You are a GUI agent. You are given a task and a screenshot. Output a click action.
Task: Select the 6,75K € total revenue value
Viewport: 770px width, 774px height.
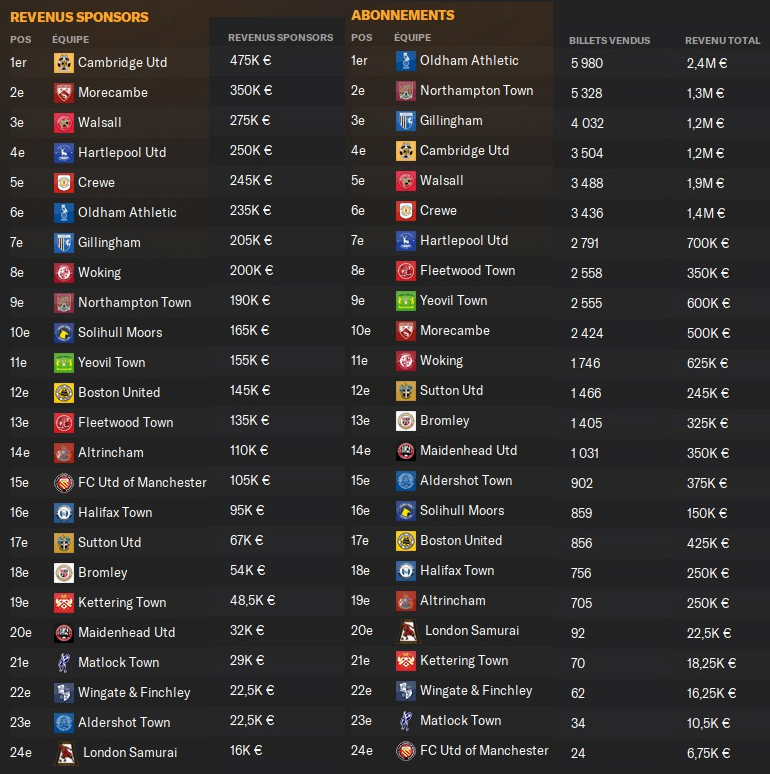click(x=708, y=754)
